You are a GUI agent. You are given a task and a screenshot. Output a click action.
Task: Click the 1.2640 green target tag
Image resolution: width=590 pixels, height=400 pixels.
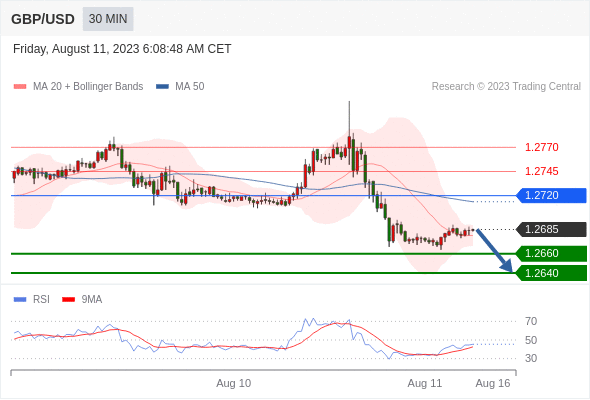pos(551,273)
